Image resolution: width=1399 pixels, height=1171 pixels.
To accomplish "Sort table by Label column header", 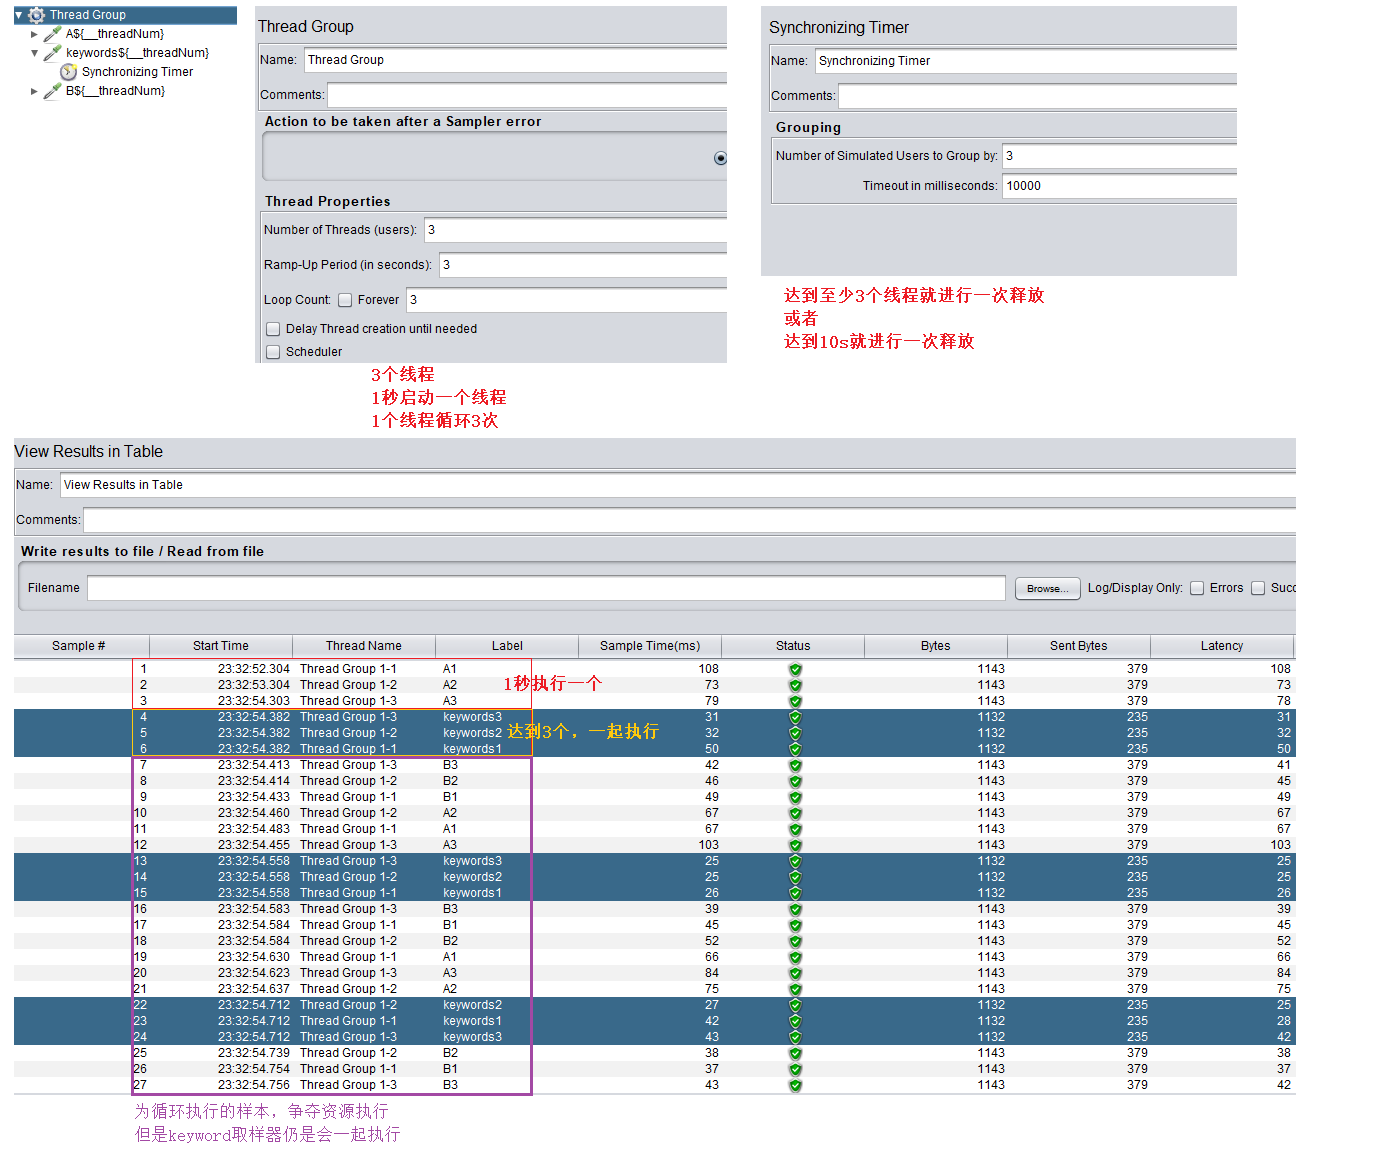I will coord(507,646).
